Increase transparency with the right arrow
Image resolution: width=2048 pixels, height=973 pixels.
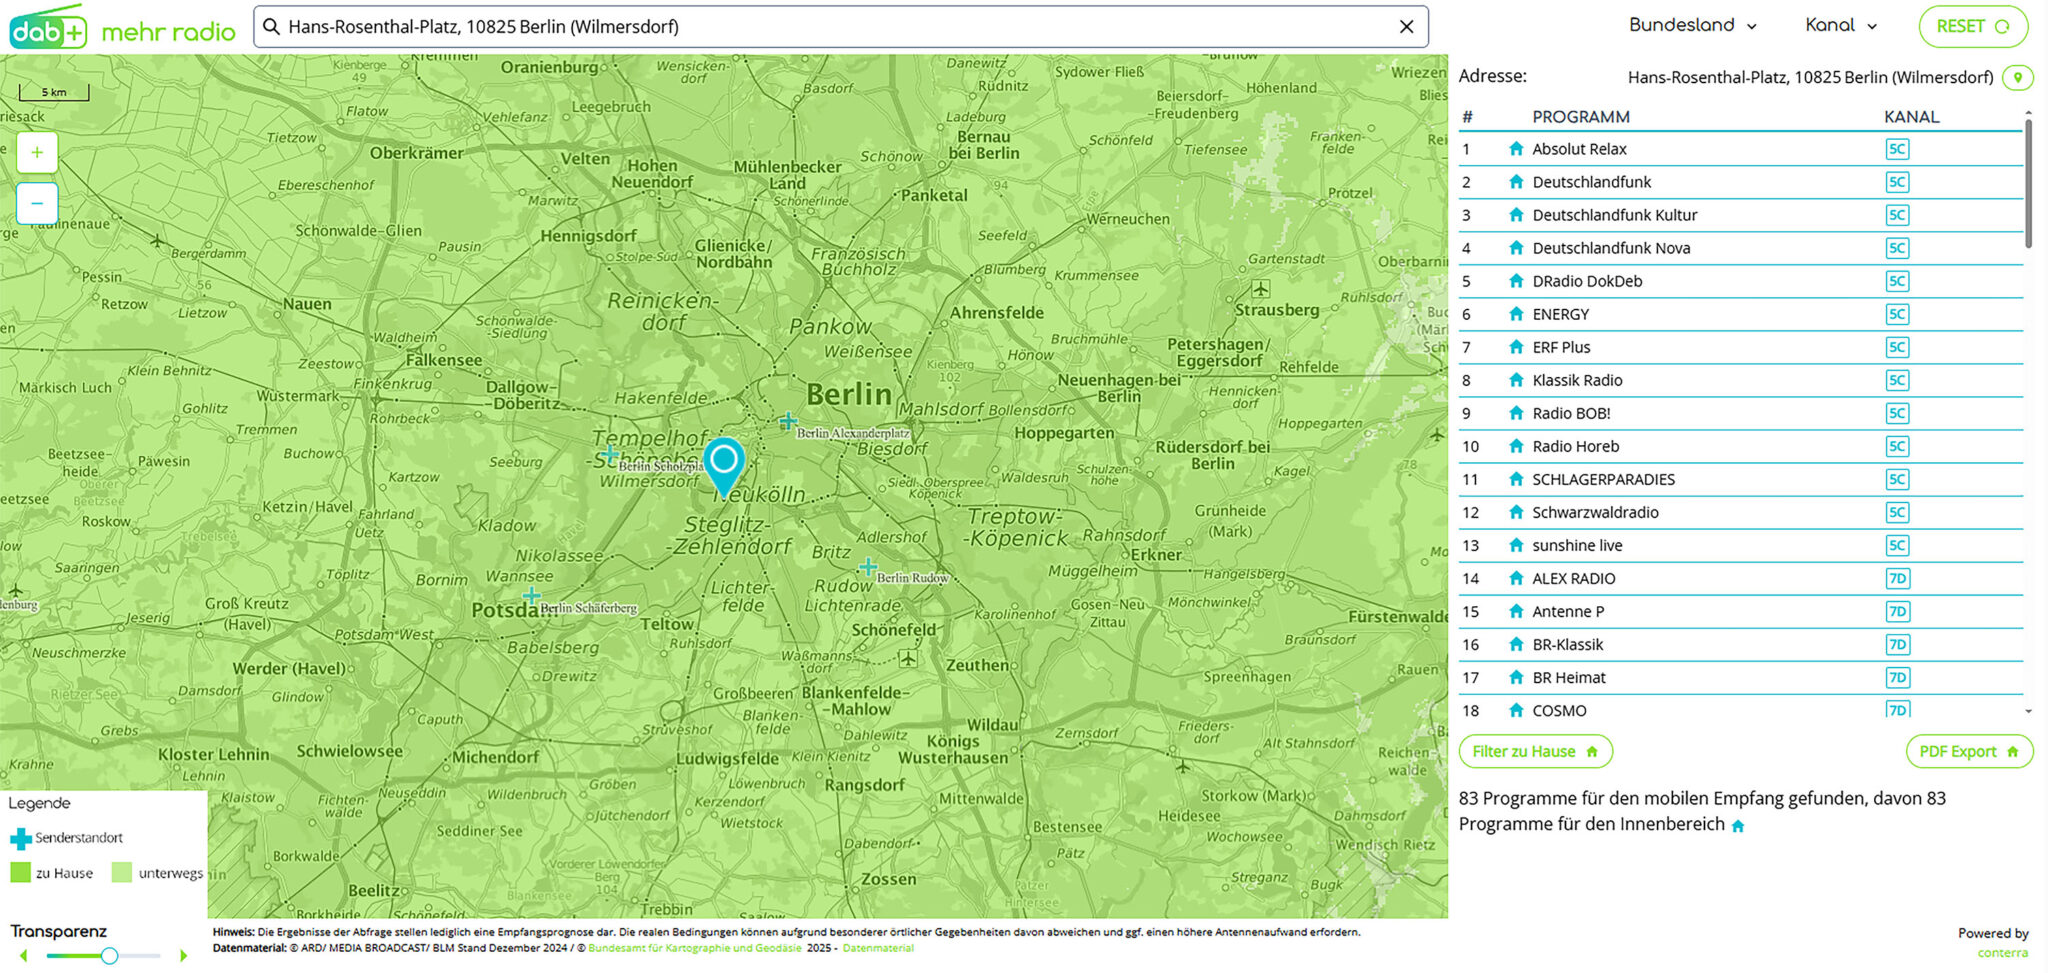[x=183, y=956]
